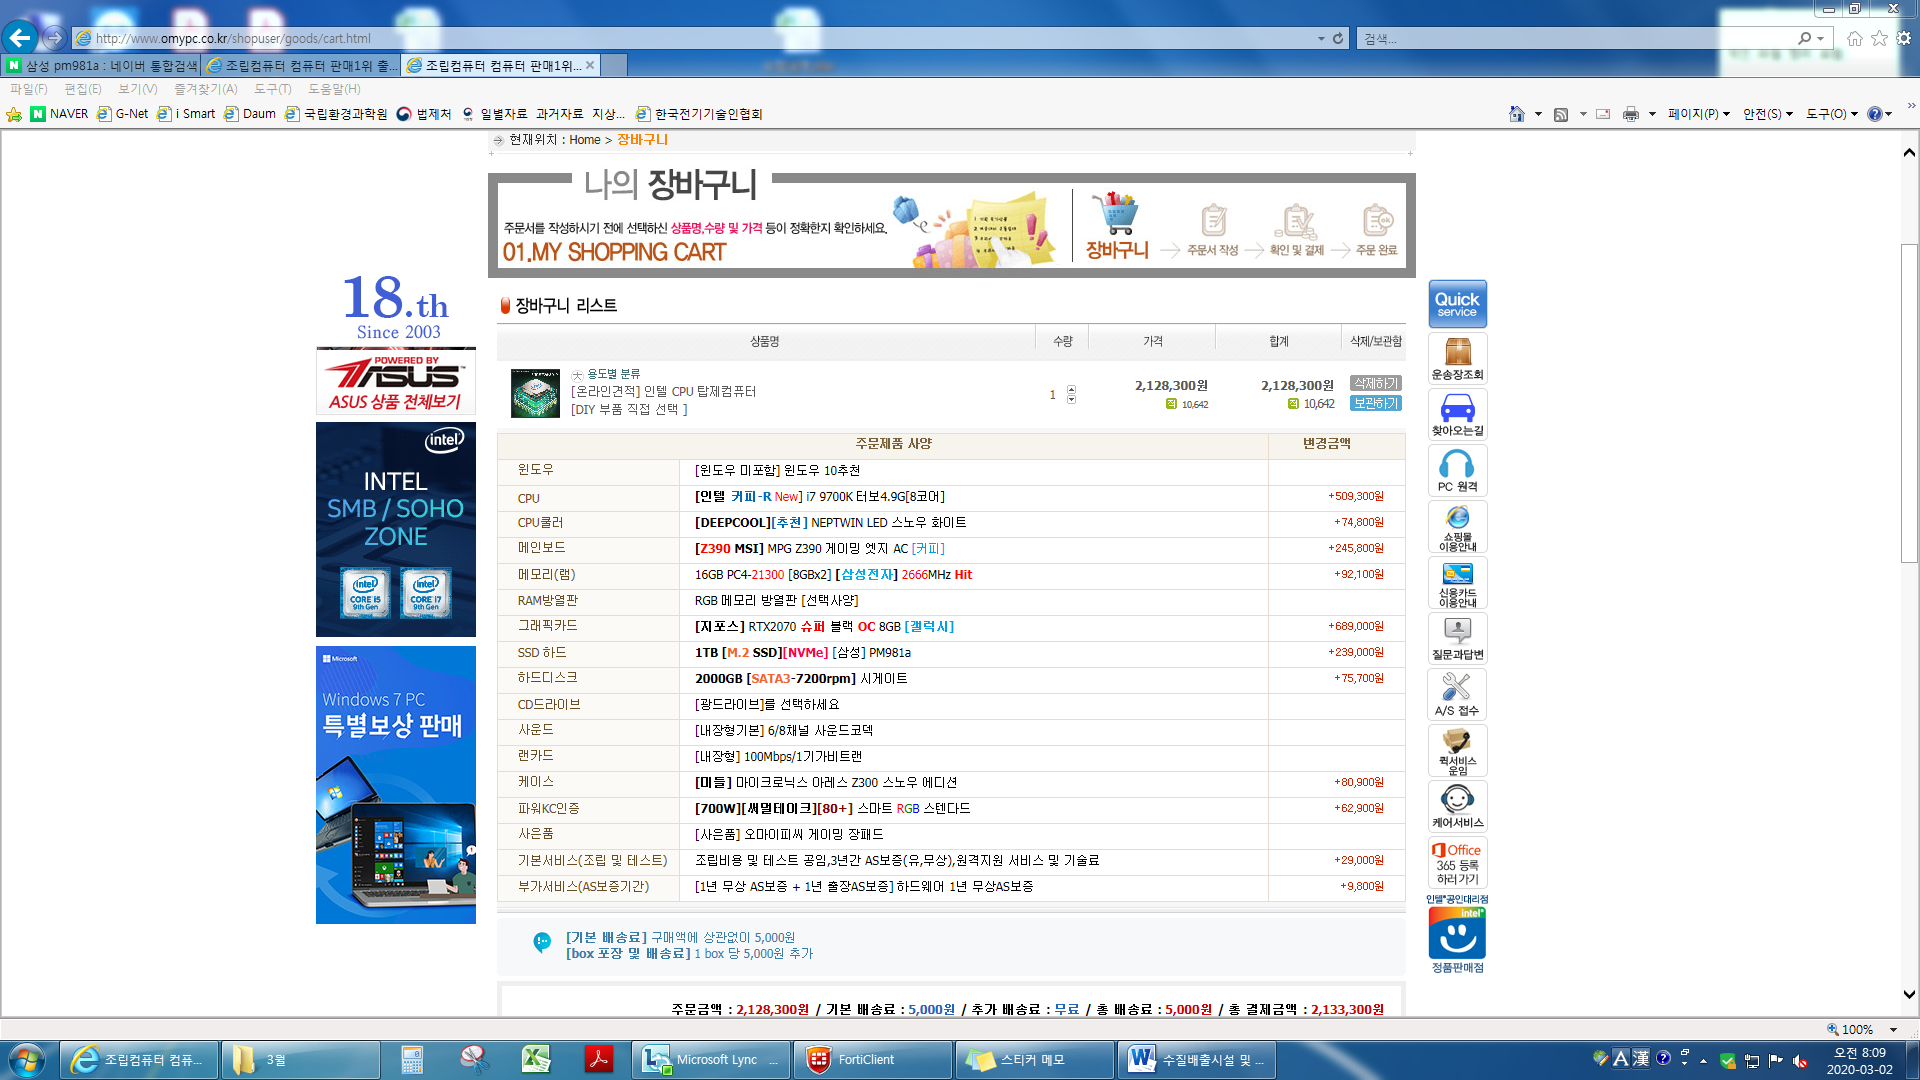Viewport: 1920px width, 1080px height.
Task: Open the NAVER favorites bar link
Action: (x=59, y=114)
